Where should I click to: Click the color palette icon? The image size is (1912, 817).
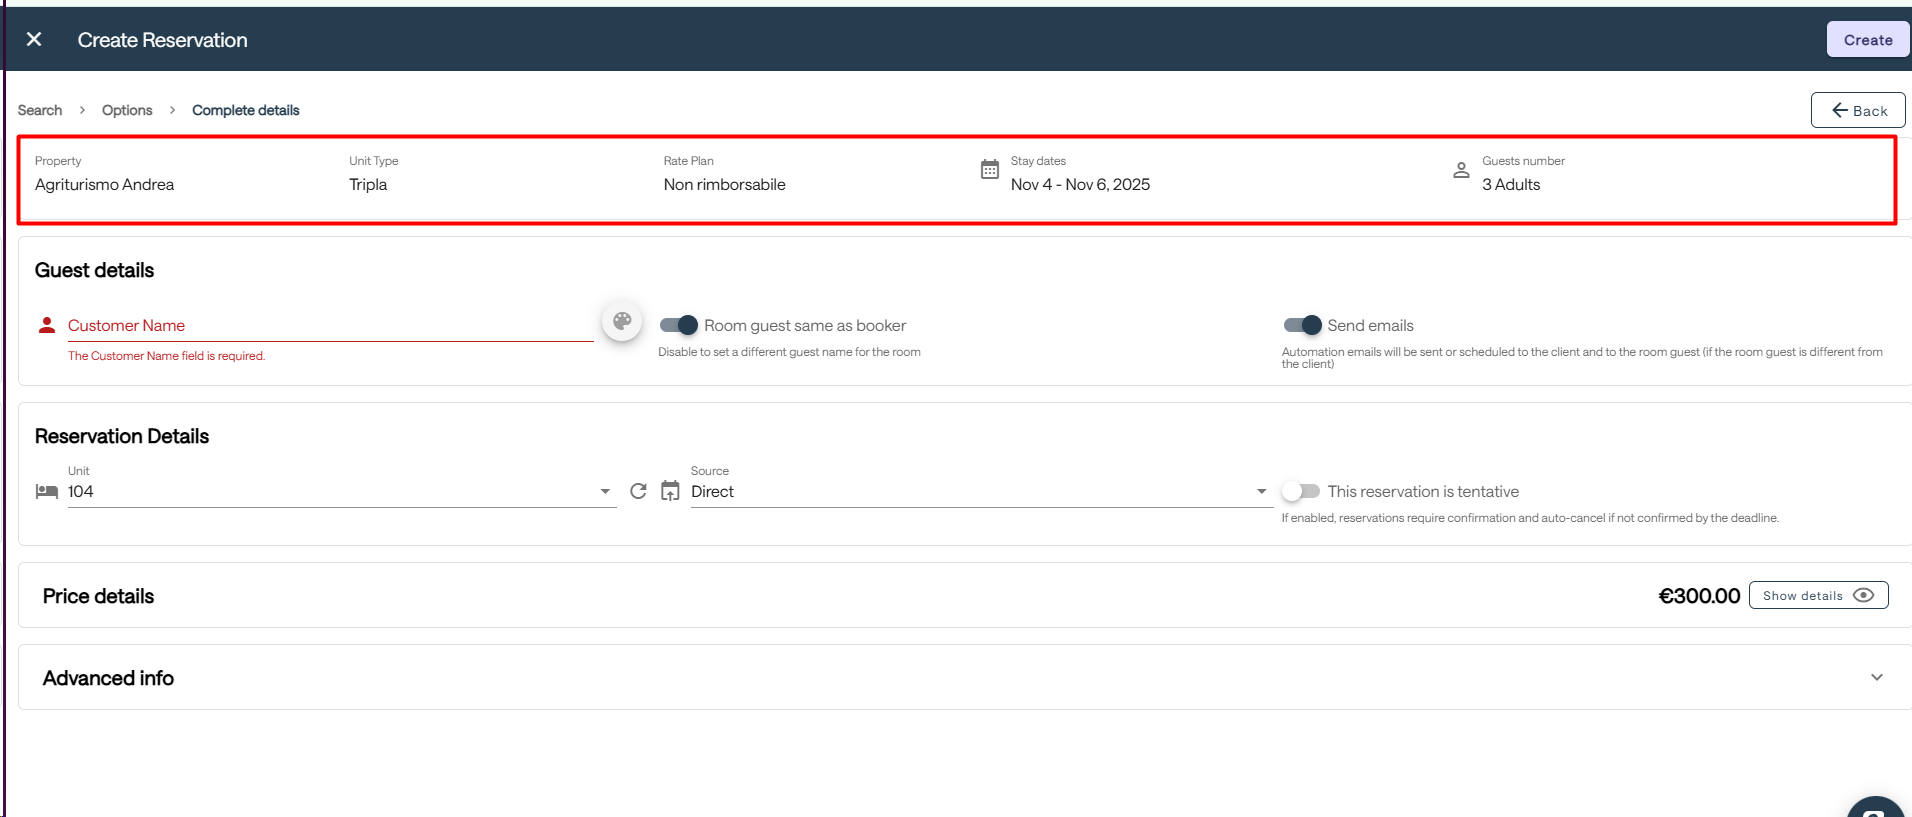[622, 322]
